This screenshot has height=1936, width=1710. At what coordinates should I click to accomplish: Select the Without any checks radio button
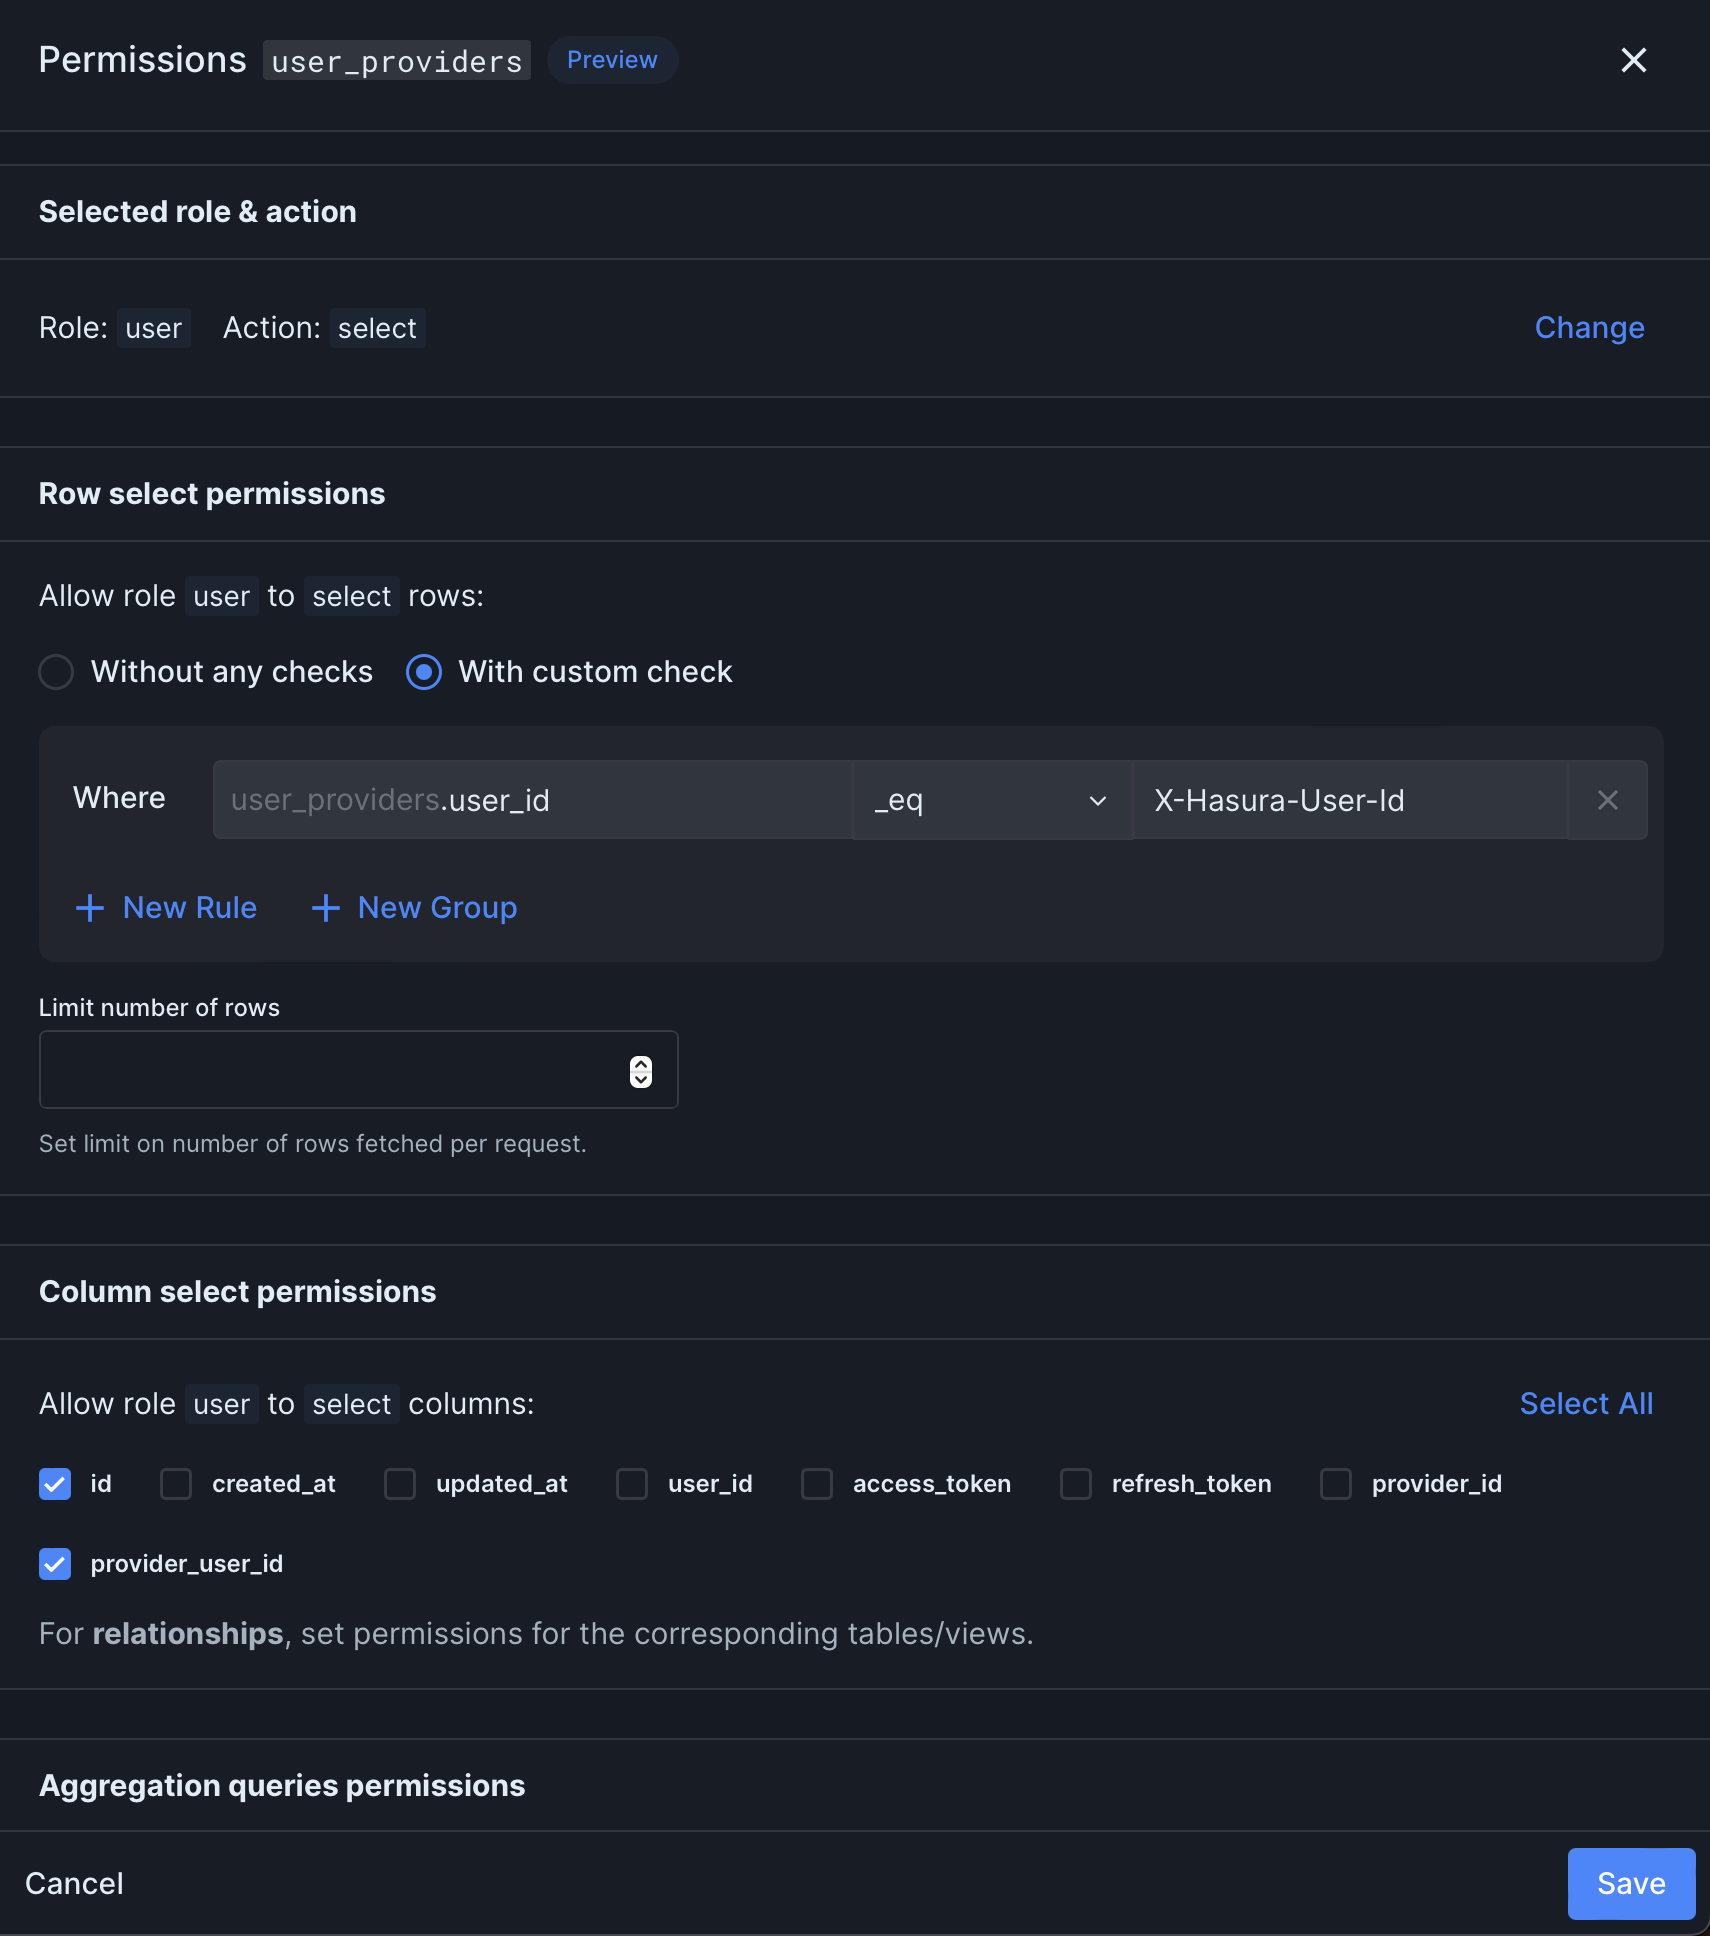point(56,672)
